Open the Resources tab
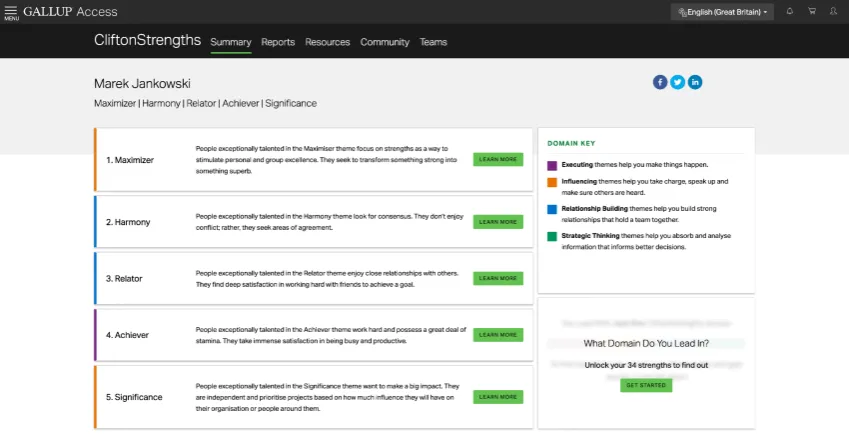The height and width of the screenshot is (438, 849). click(x=328, y=42)
